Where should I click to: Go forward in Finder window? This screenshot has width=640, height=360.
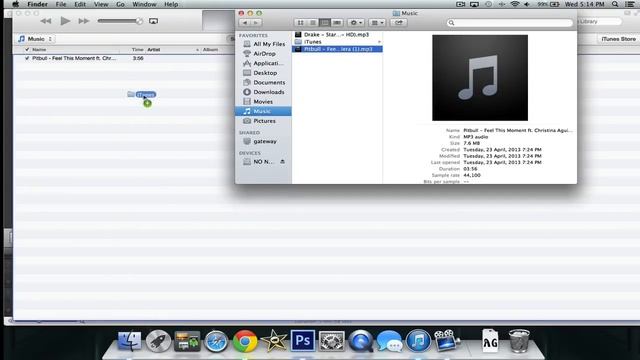pos(256,22)
